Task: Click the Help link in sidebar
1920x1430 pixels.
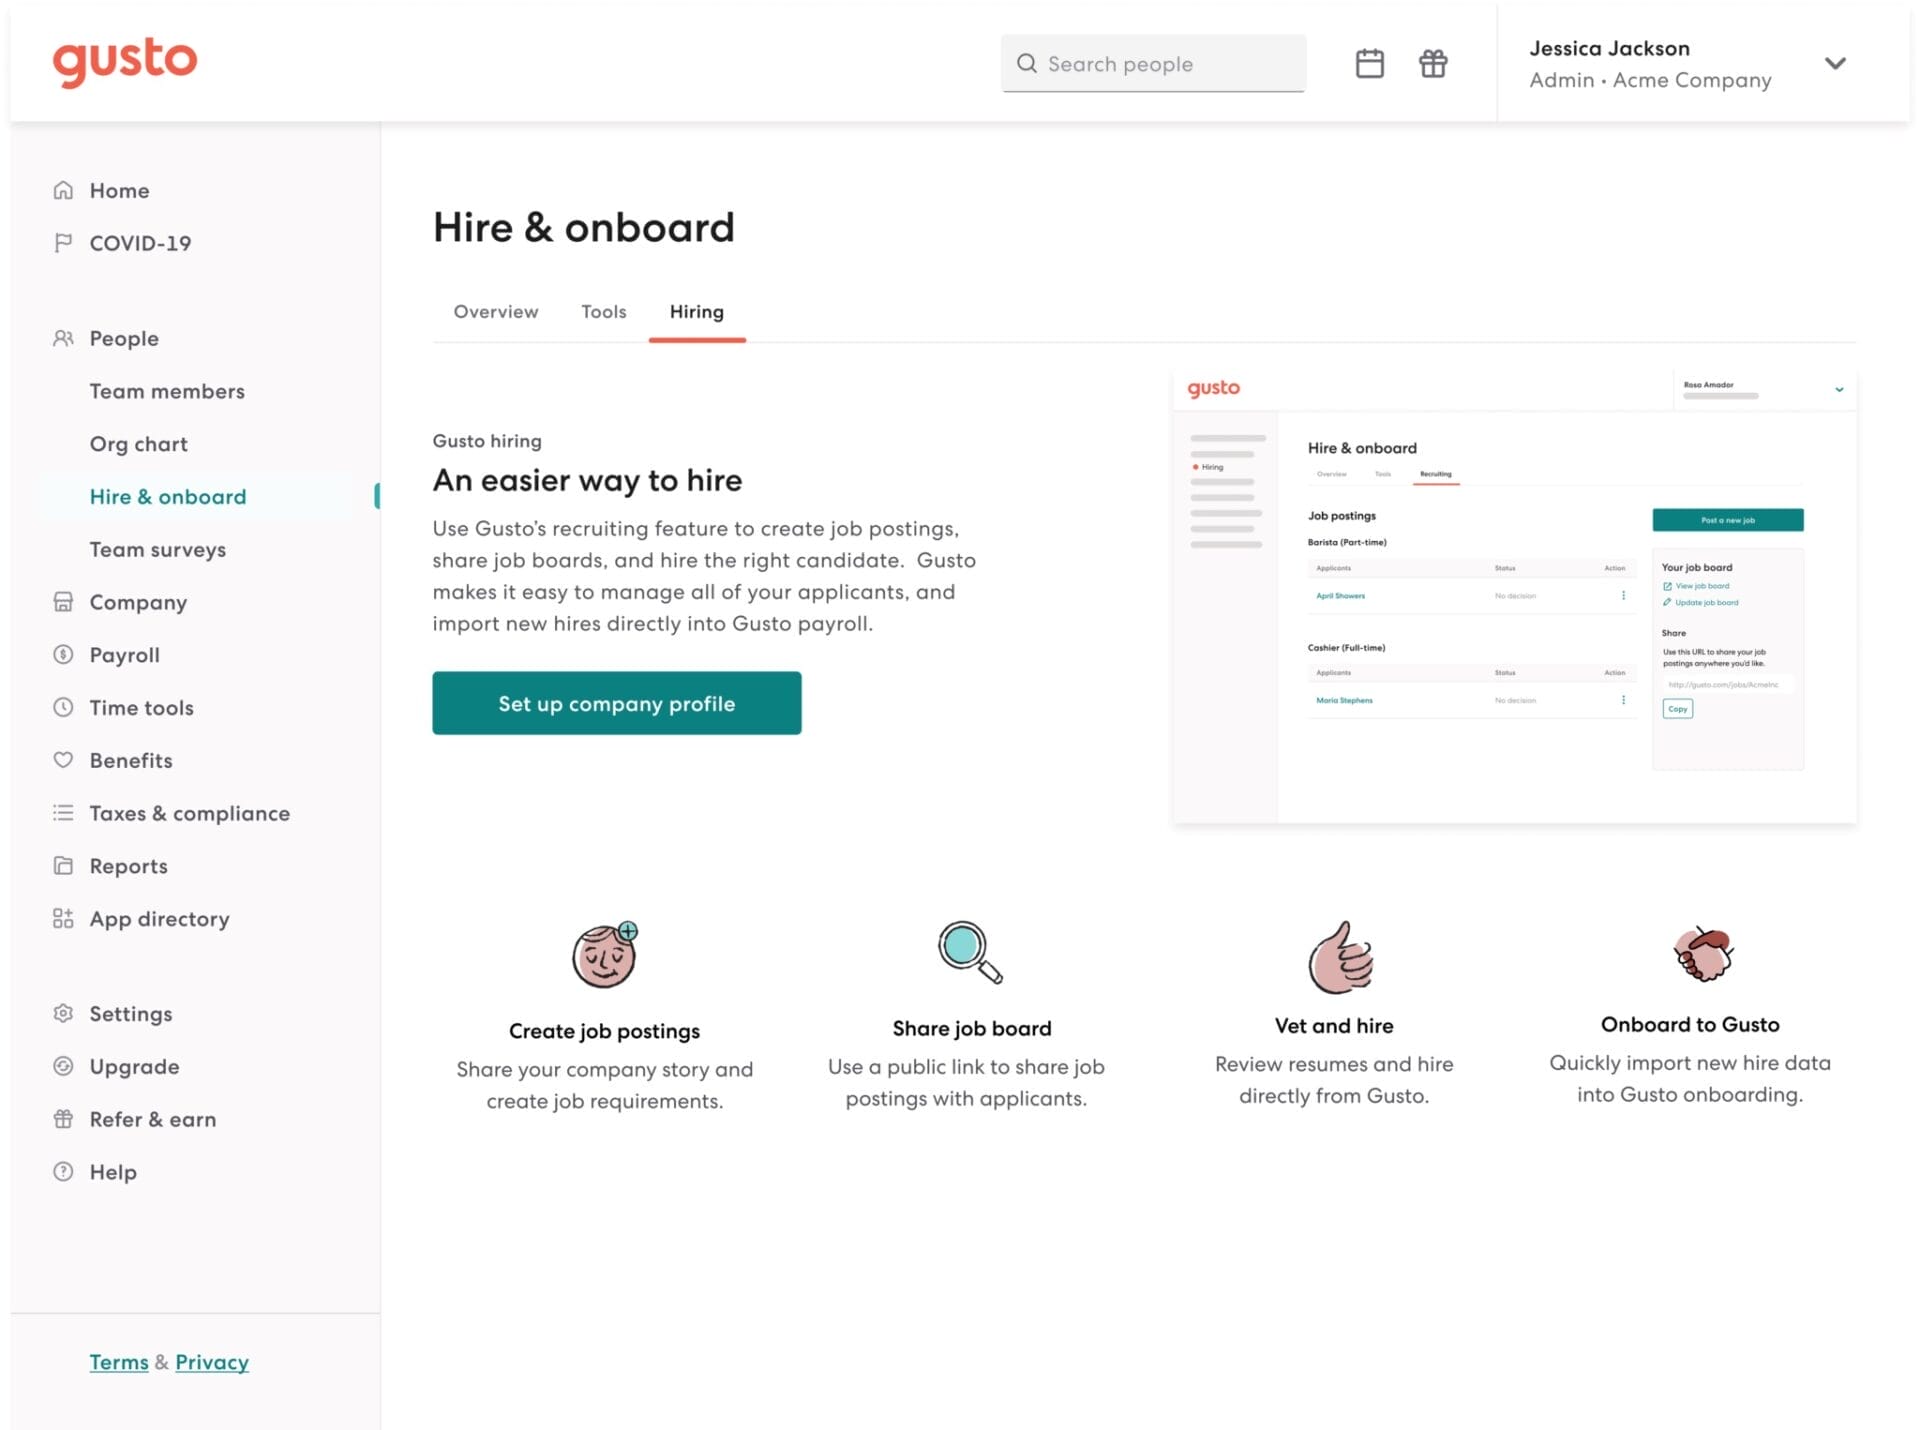Action: coord(113,1170)
